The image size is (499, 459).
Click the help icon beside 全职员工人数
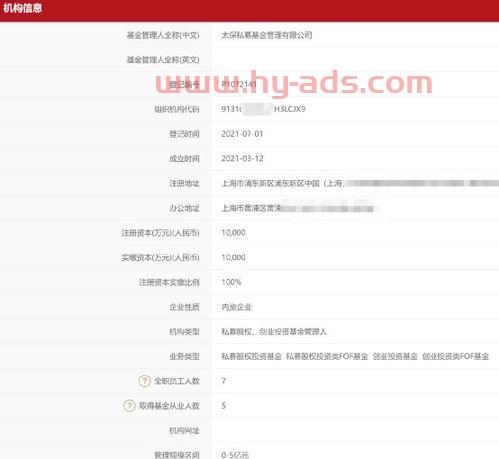pos(144,381)
